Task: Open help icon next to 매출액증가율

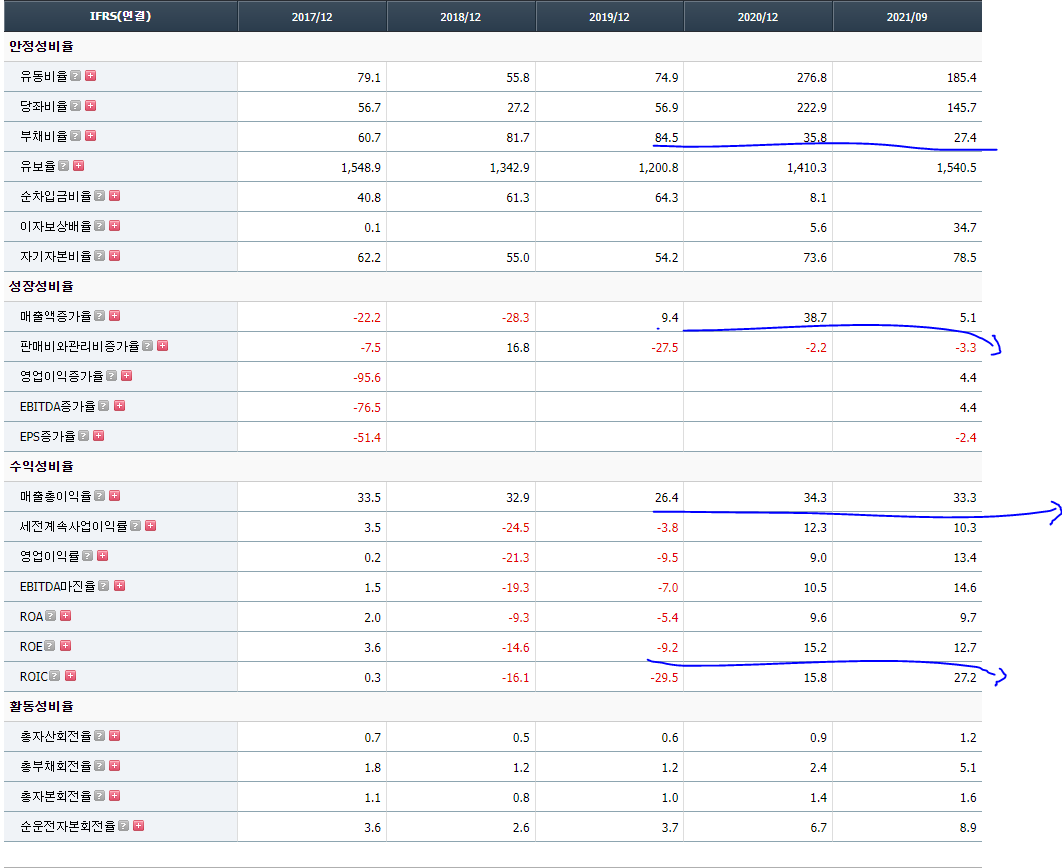Action: [100, 316]
